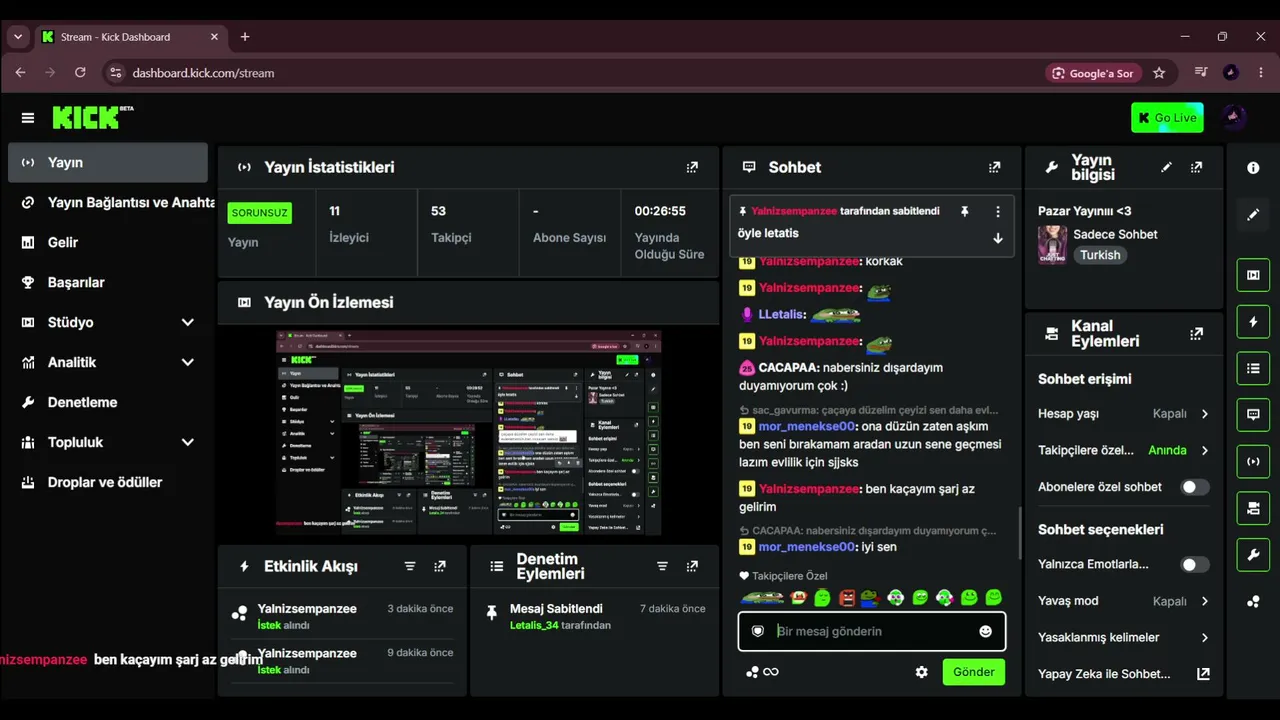Viewport: 1280px width, 720px height.
Task: Click the SORUNSUZ stream status badge
Action: pos(260,213)
